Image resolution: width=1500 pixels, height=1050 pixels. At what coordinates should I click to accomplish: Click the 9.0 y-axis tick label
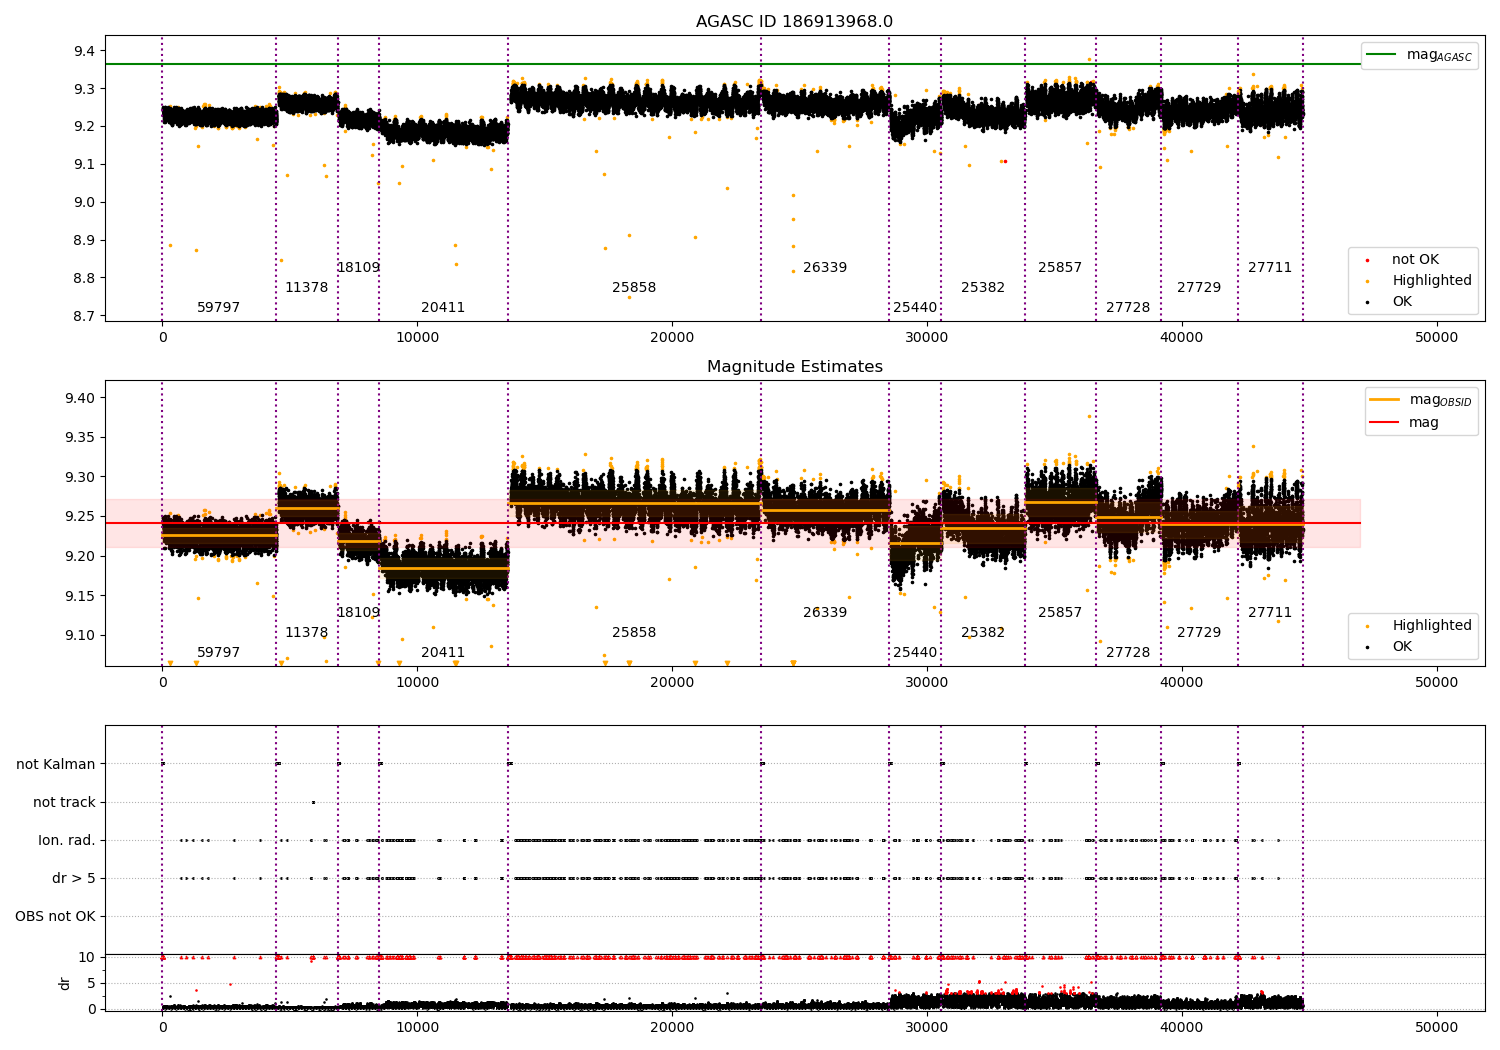click(x=86, y=202)
